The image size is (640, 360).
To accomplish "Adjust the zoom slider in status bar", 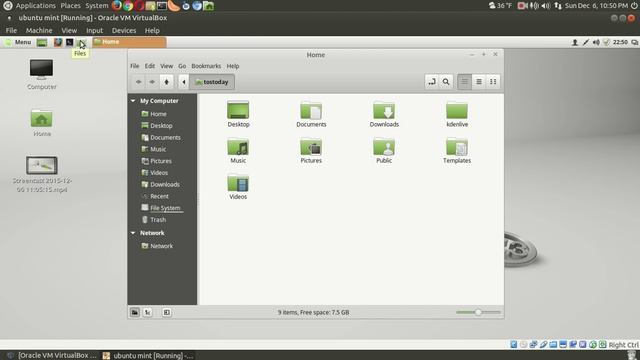I will pyautogui.click(x=478, y=312).
